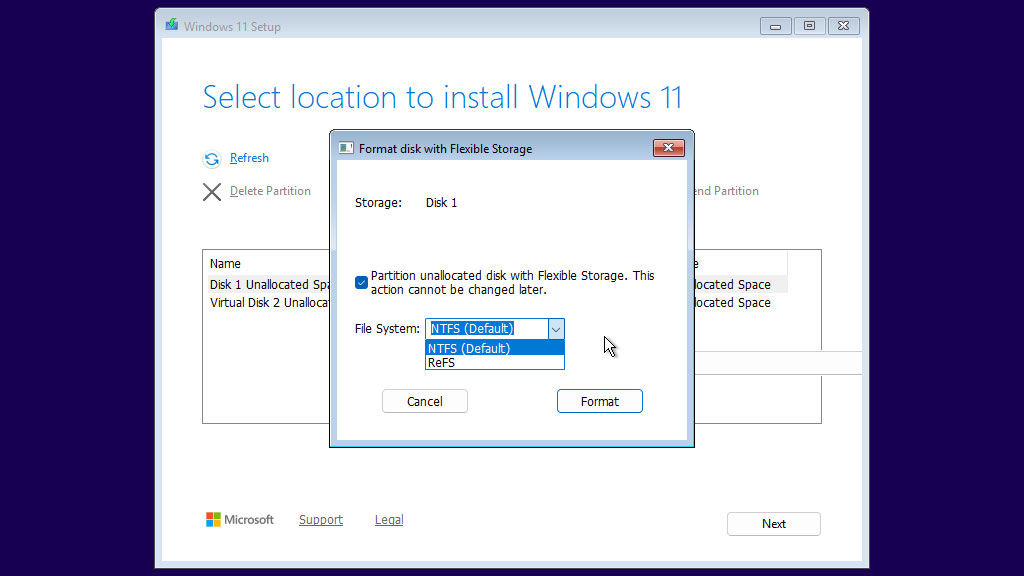Uncheck the Flexible Storage partition checkbox
The image size is (1024, 576).
(x=361, y=282)
